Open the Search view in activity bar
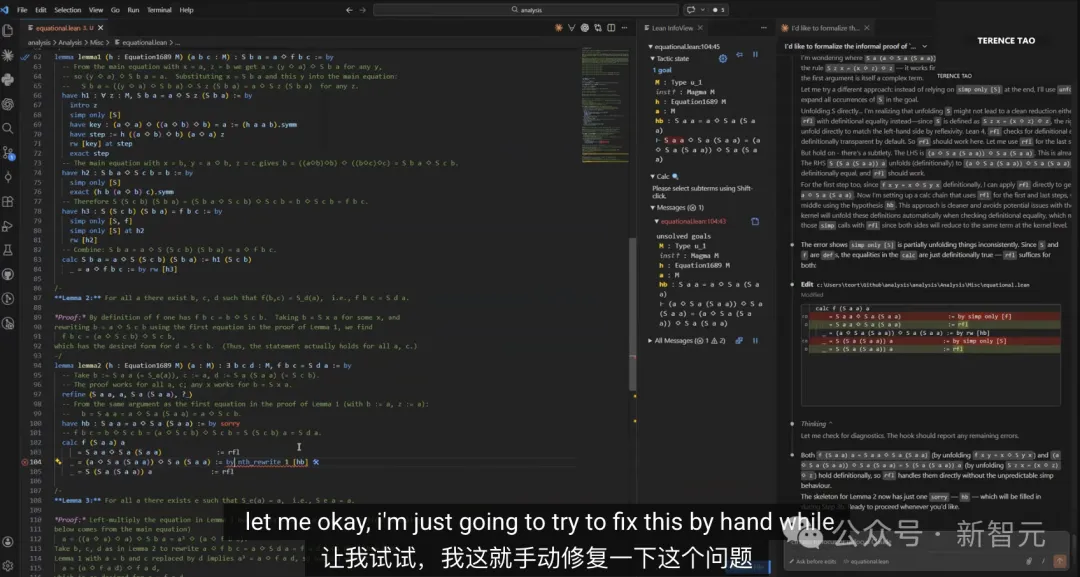 [8, 128]
